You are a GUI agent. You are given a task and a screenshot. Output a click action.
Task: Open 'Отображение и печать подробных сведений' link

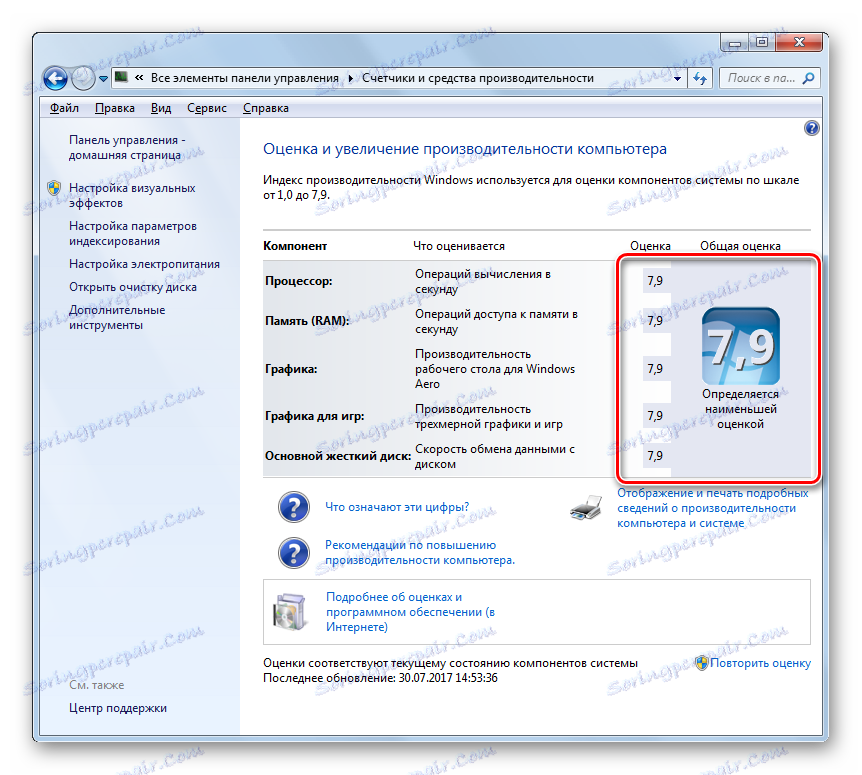tap(712, 508)
